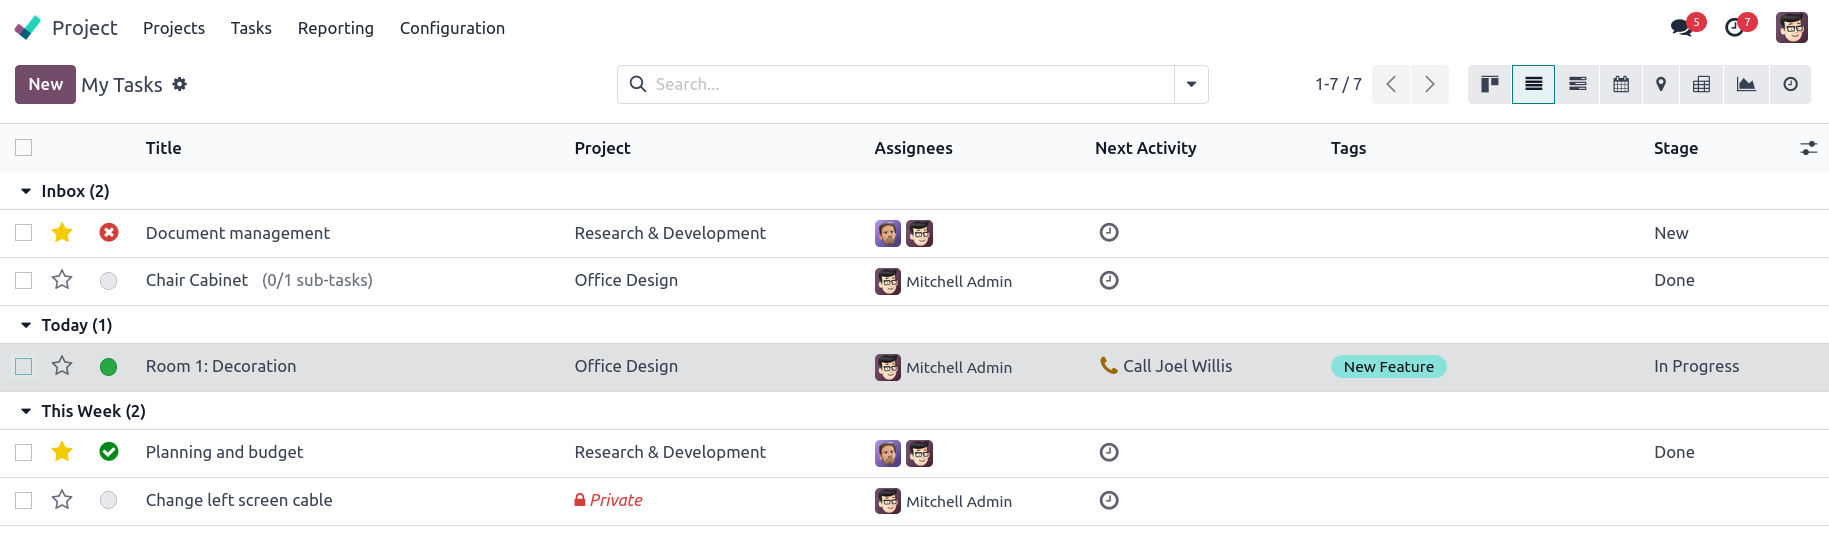Viewport: 1829px width, 533px height.
Task: Select all tasks with header checkbox
Action: pyautogui.click(x=24, y=148)
